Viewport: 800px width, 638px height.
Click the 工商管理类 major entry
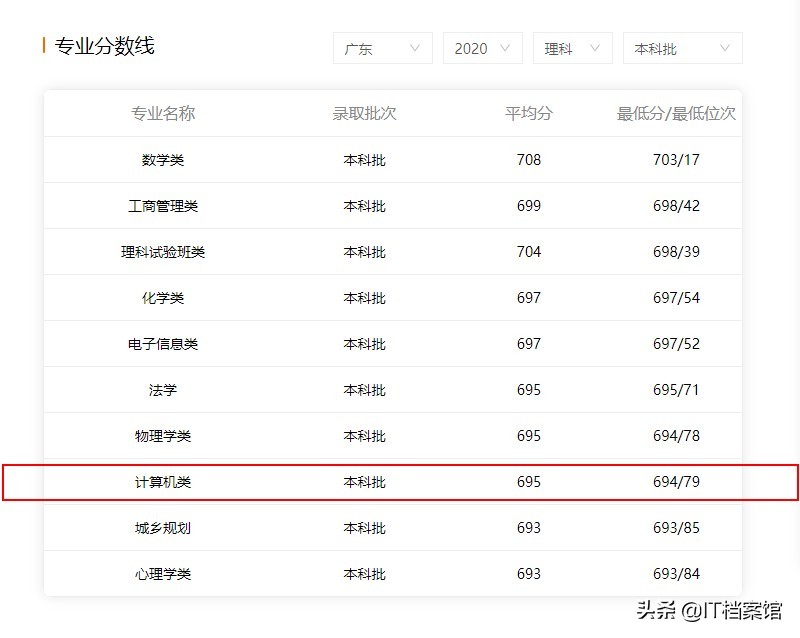coord(162,206)
